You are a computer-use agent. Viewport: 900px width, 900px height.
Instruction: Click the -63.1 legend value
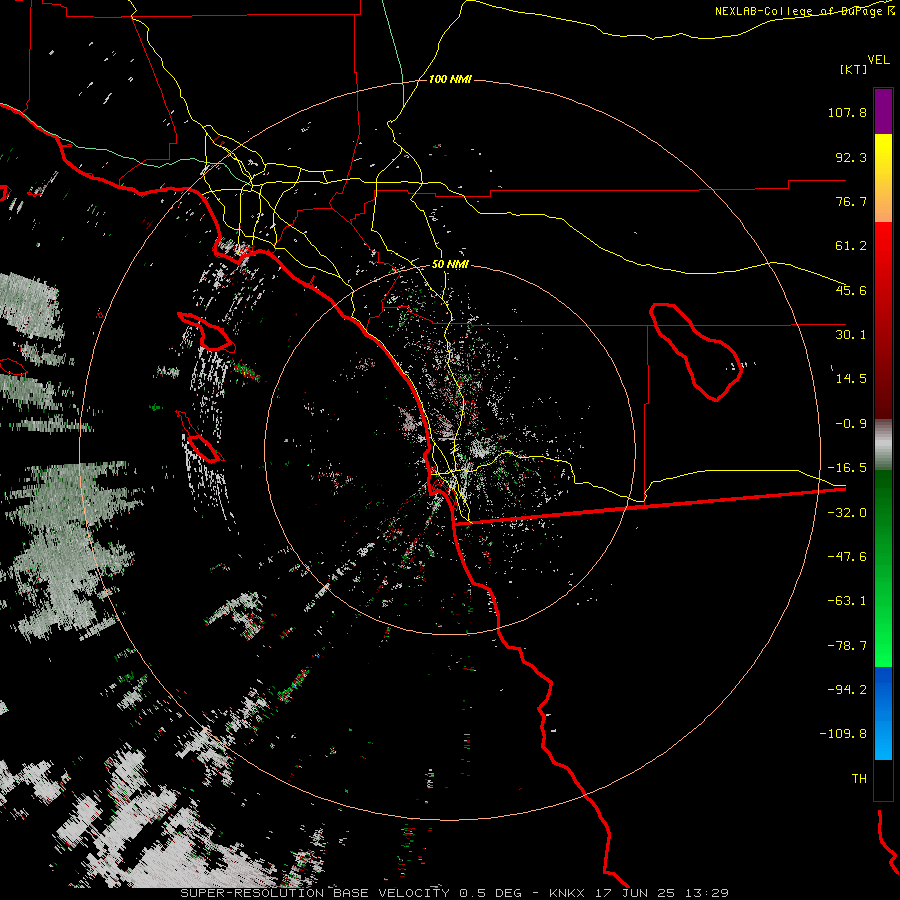(x=847, y=601)
